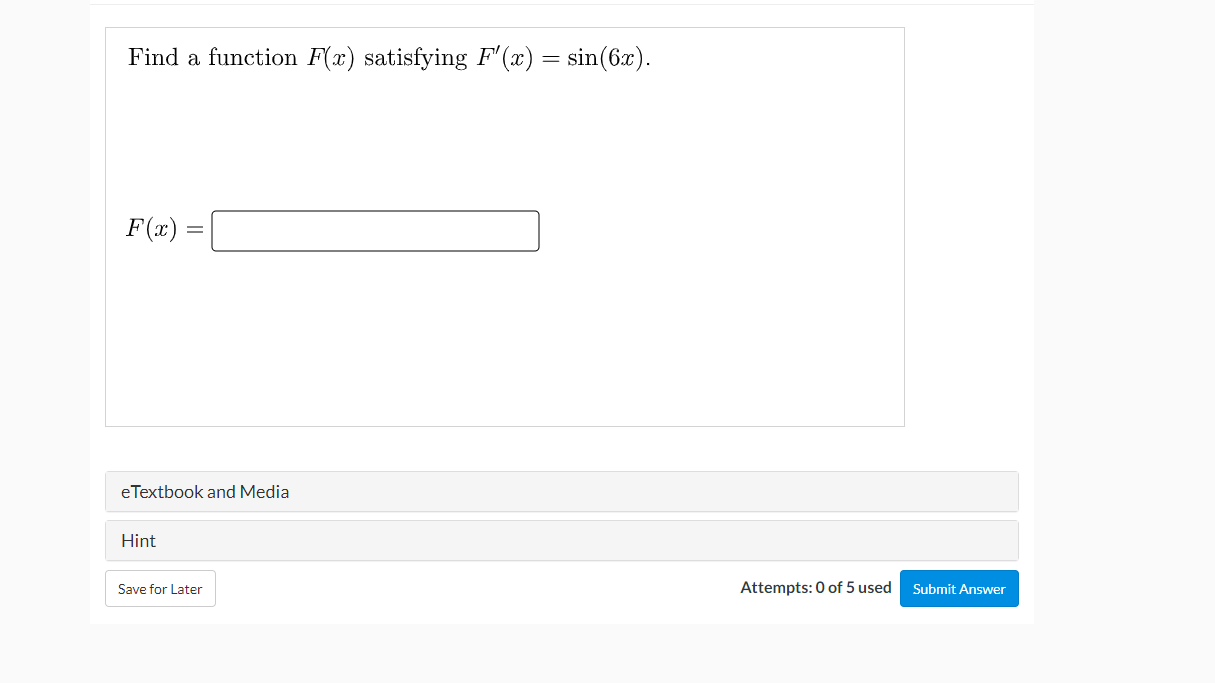Click inside the F(x) answer box

pyautogui.click(x=374, y=230)
